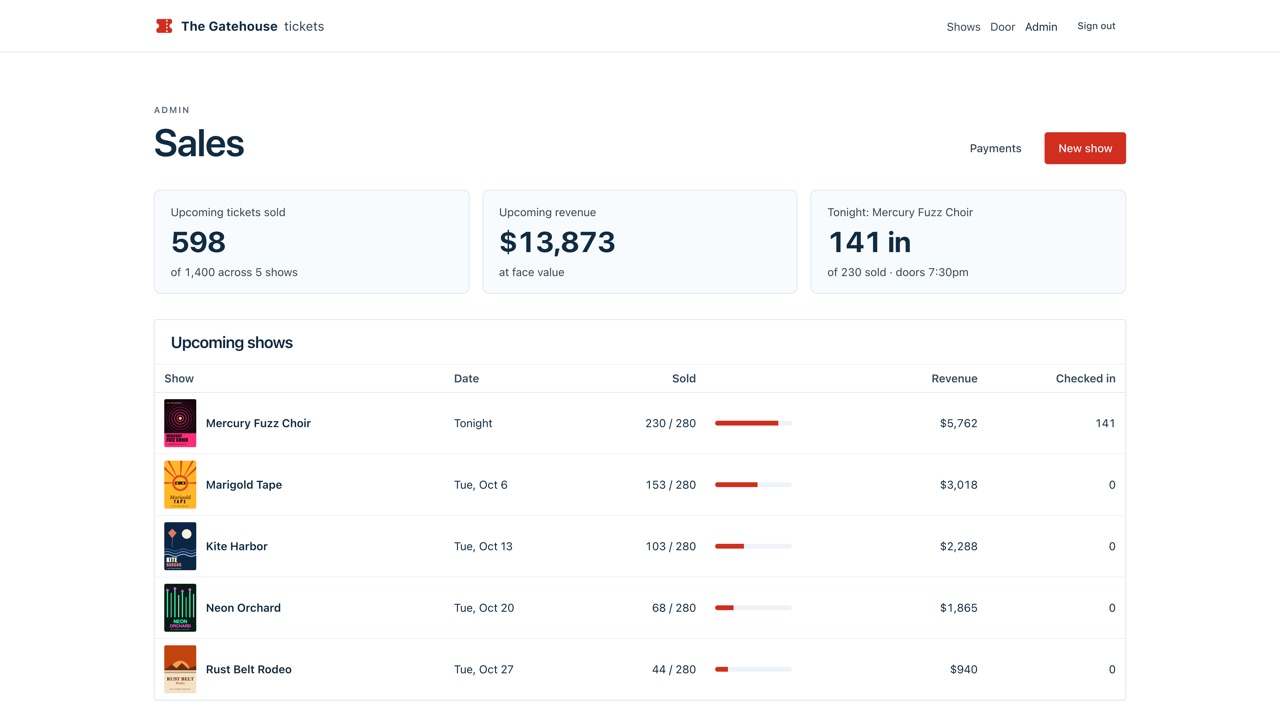Select the Admin nav item
The width and height of the screenshot is (1280, 720).
click(x=1041, y=27)
